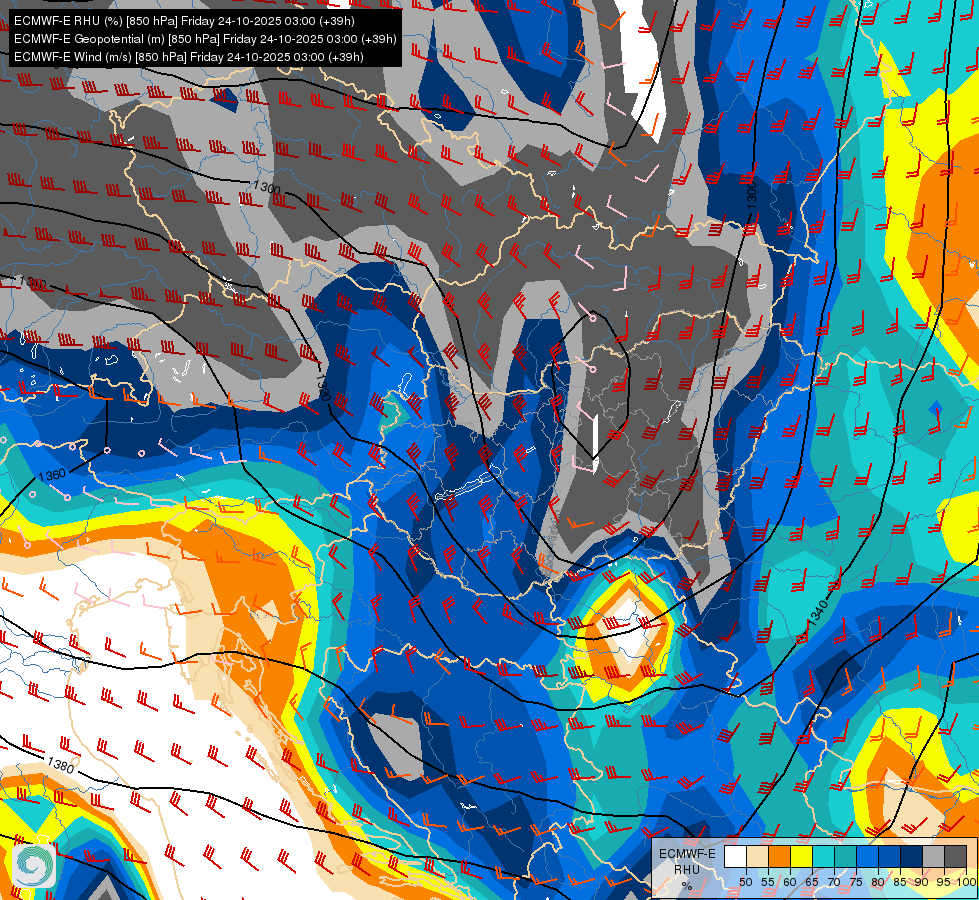The width and height of the screenshot is (979, 900).
Task: Click the legend title ECMWF-E RHU %
Action: 687,869
